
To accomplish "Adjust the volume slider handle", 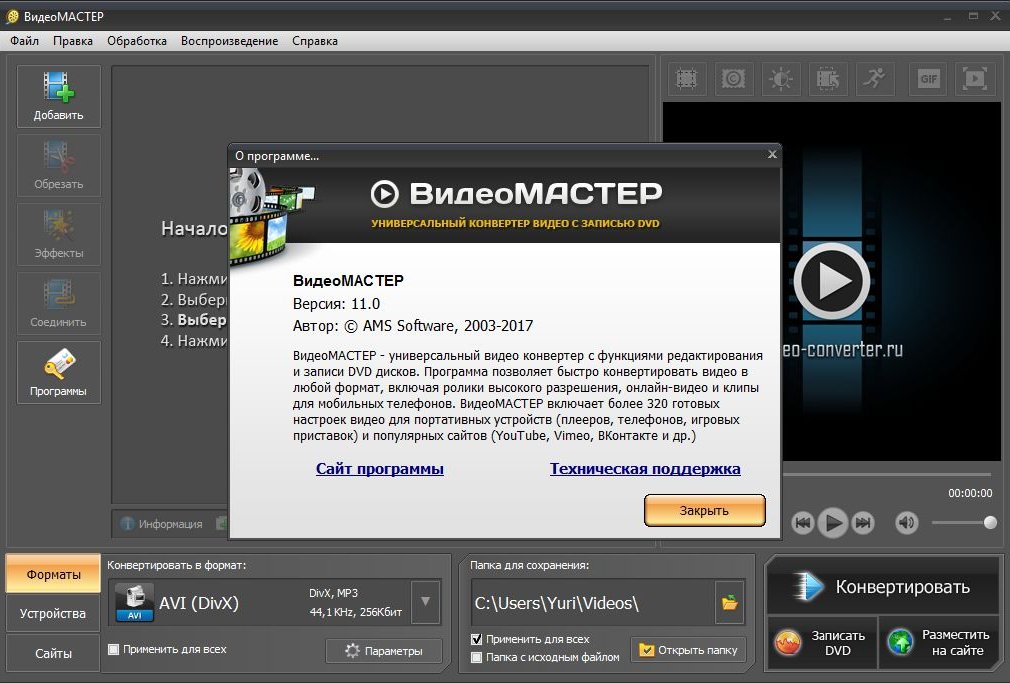I will click(990, 523).
